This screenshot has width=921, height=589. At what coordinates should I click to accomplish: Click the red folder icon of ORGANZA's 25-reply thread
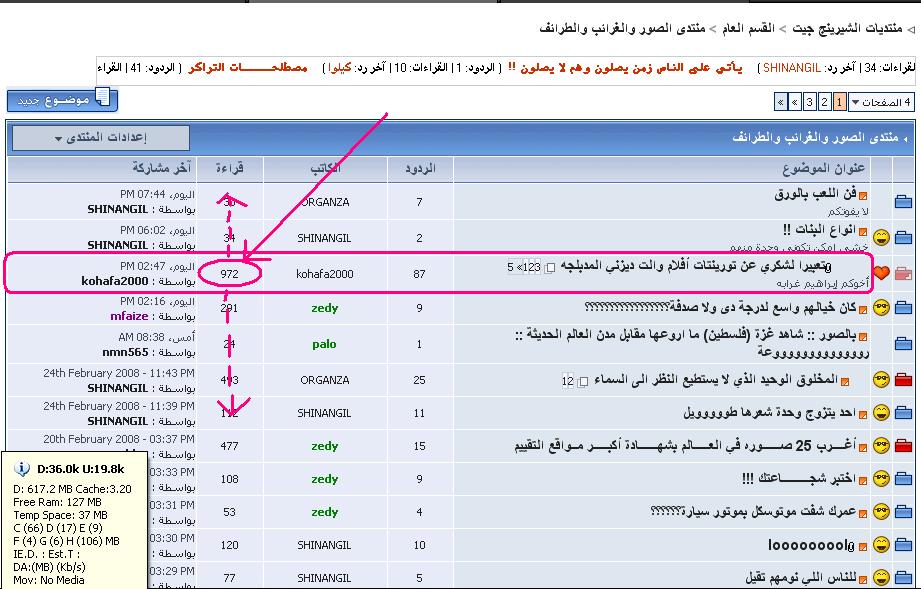point(903,380)
